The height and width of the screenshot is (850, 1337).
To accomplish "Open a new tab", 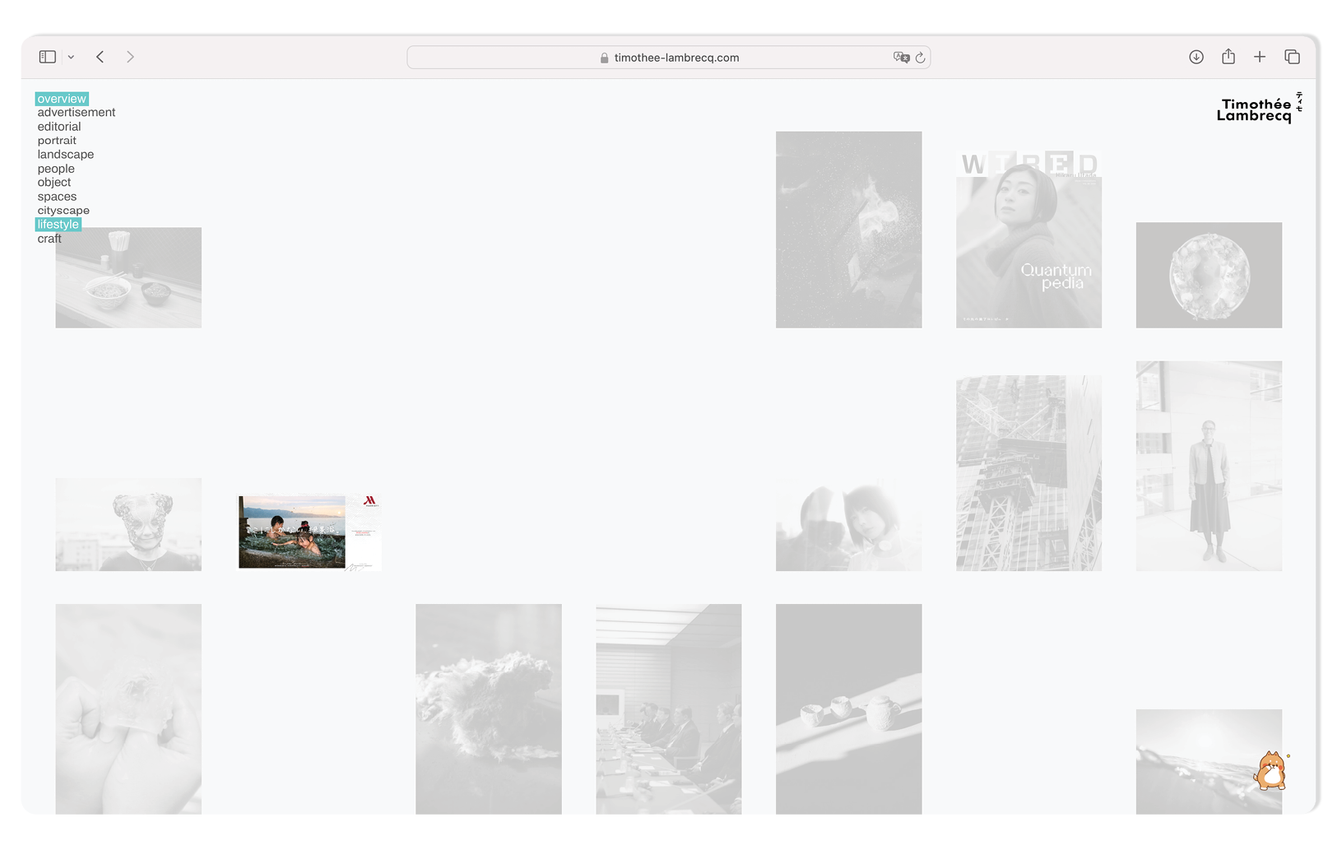I will (1260, 57).
